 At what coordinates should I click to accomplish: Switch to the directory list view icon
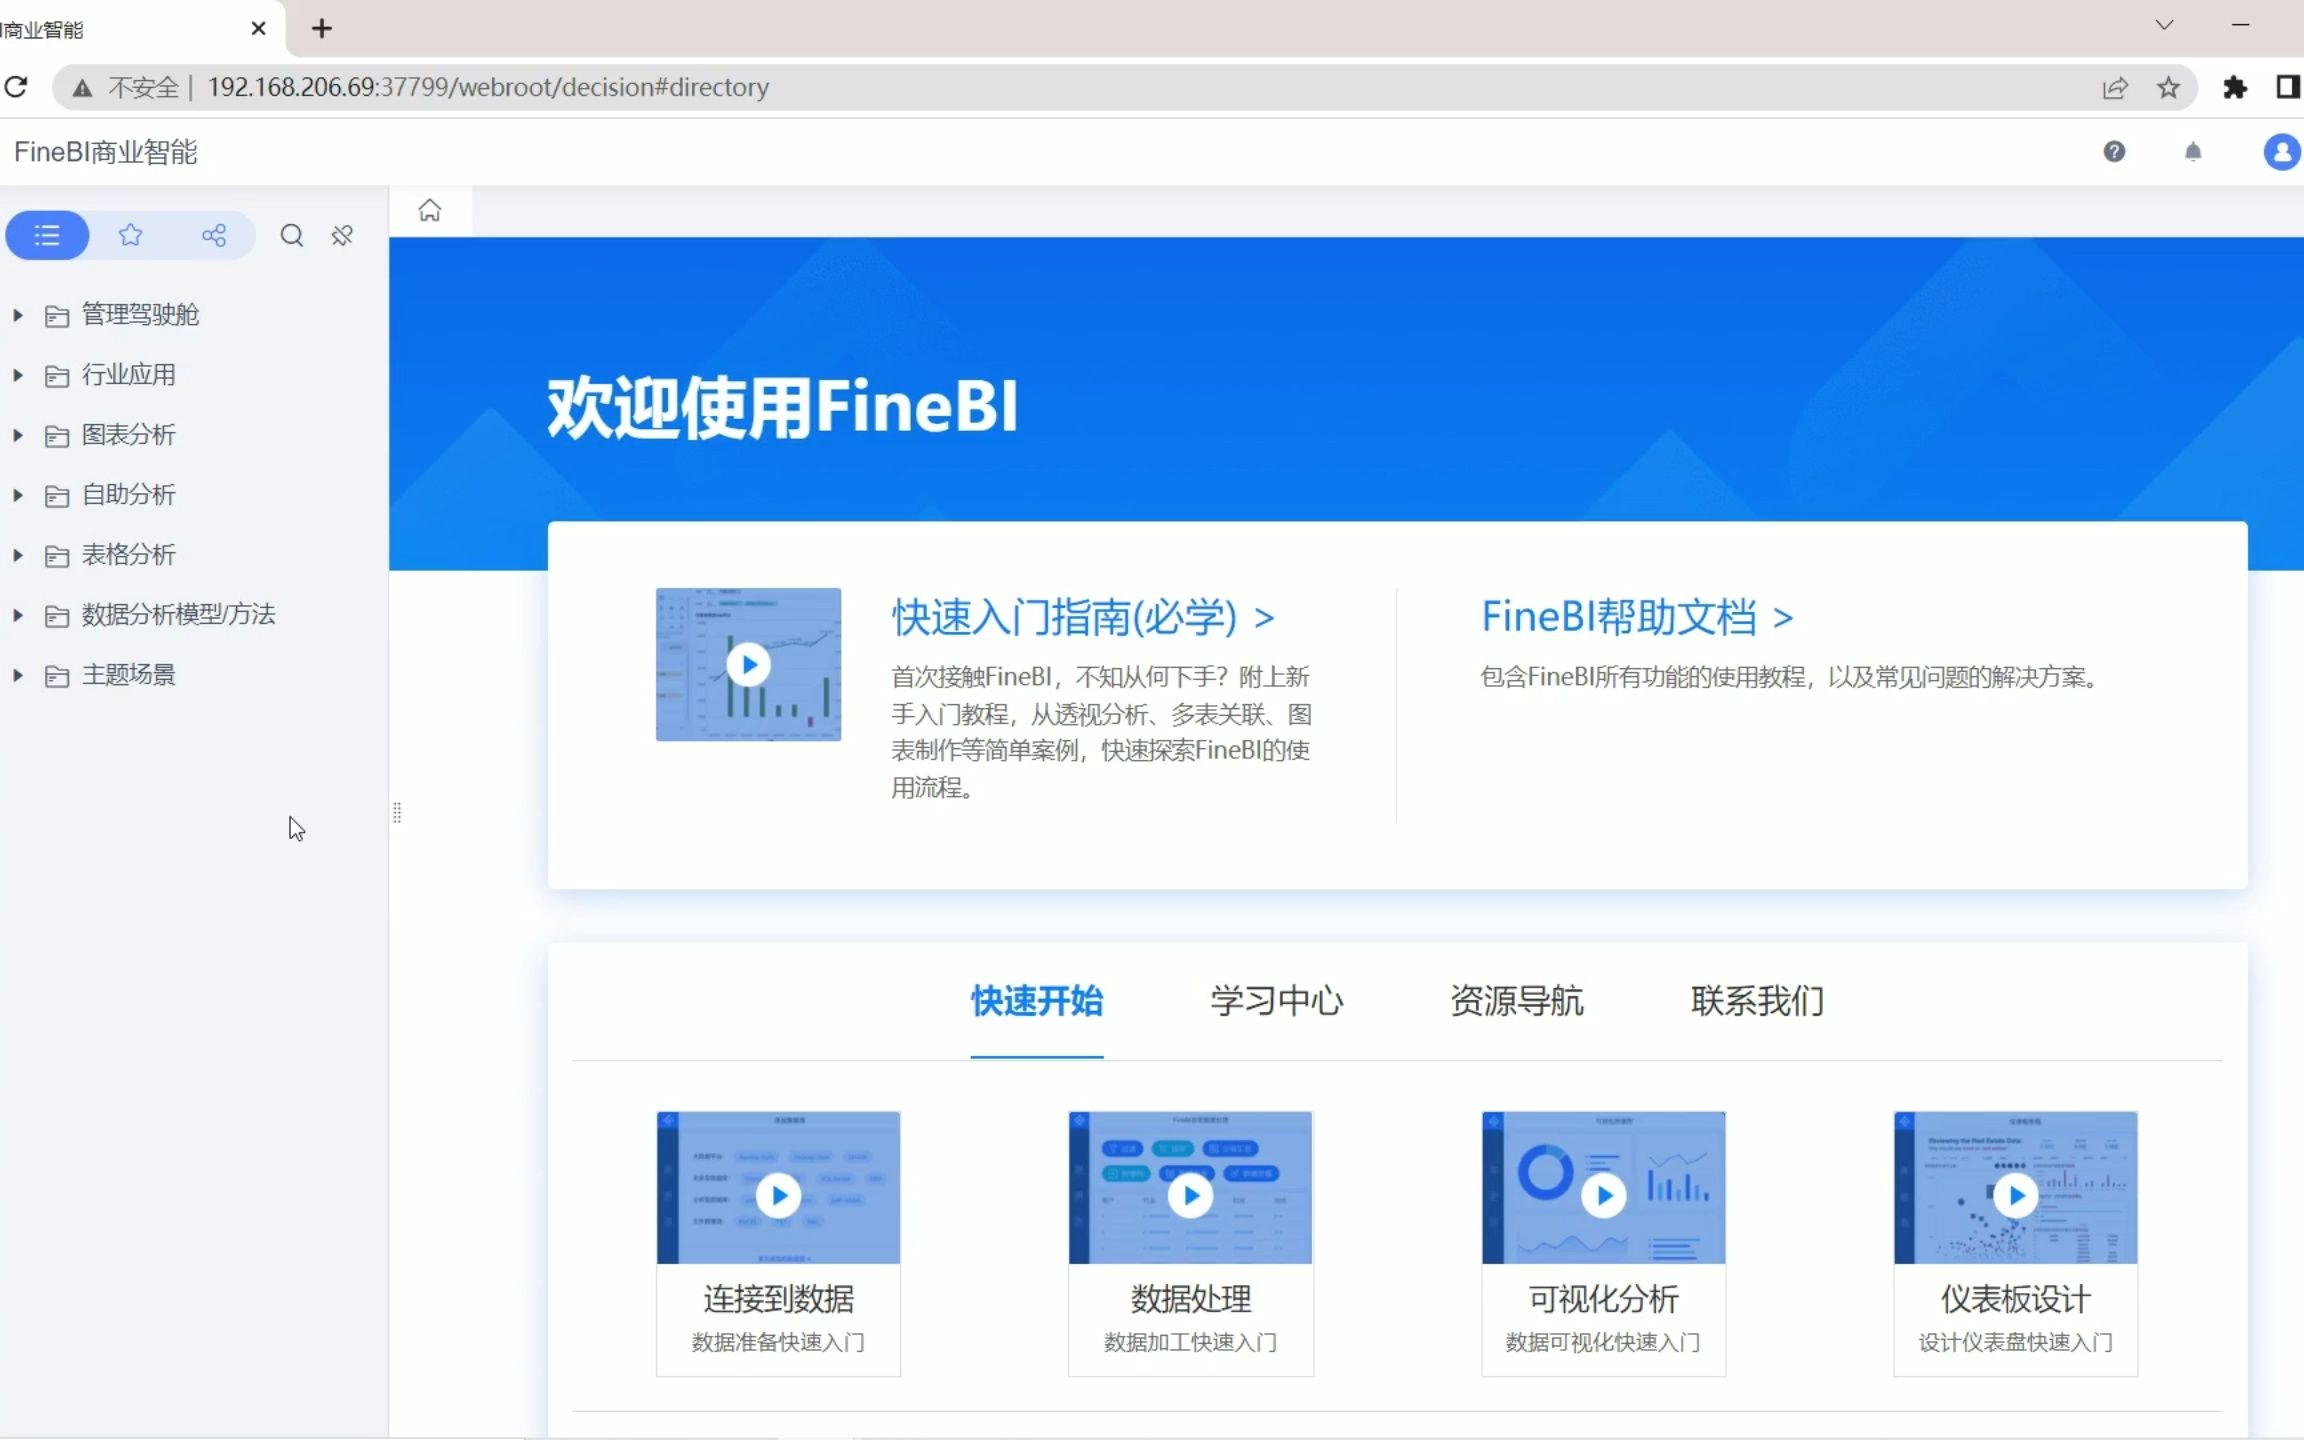coord(47,236)
